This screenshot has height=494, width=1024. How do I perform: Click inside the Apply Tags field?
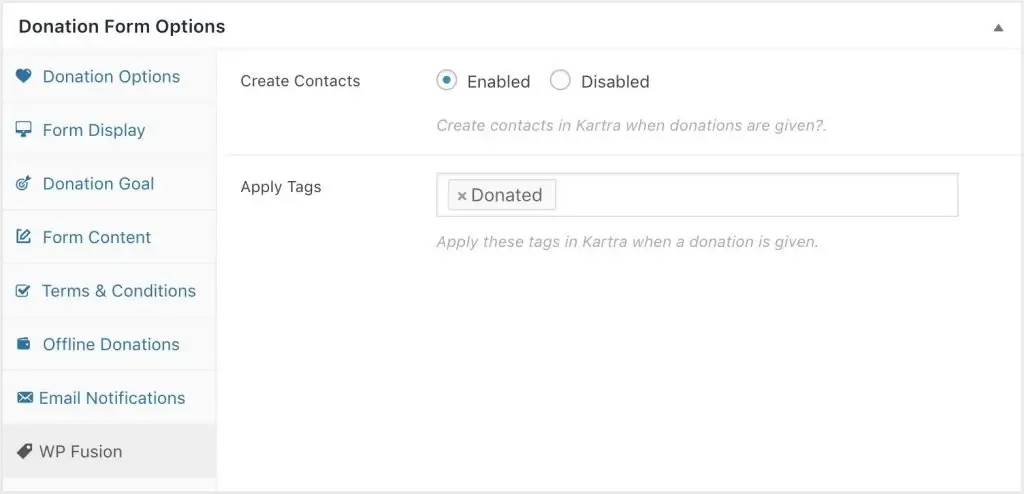[x=750, y=195]
